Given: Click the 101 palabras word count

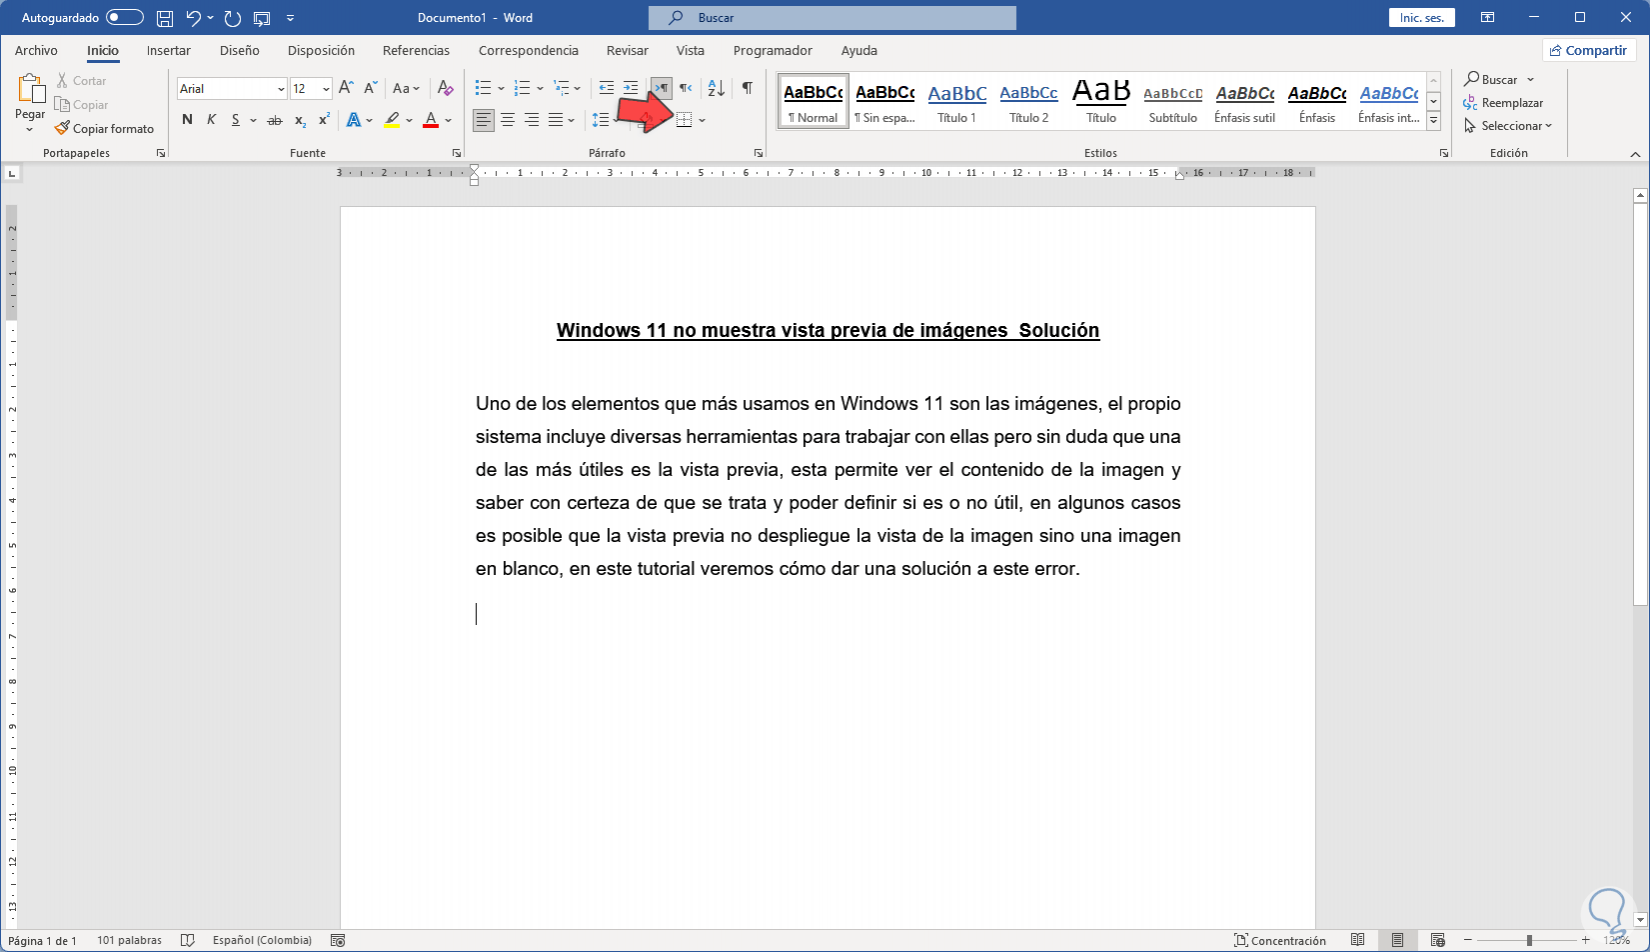Looking at the screenshot, I should [x=129, y=941].
